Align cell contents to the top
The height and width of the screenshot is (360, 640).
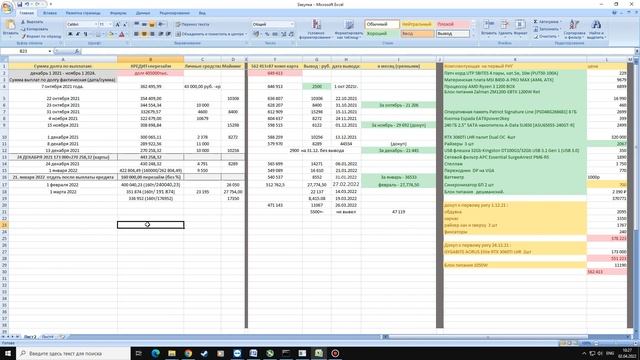point(136,24)
